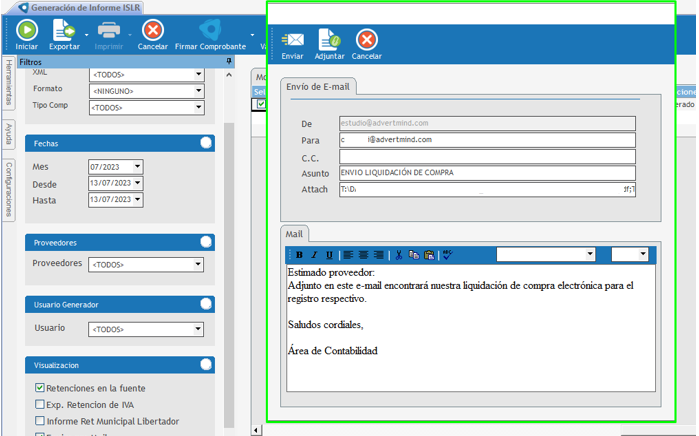
Task: Open the Mes date dropdown
Action: (137, 167)
